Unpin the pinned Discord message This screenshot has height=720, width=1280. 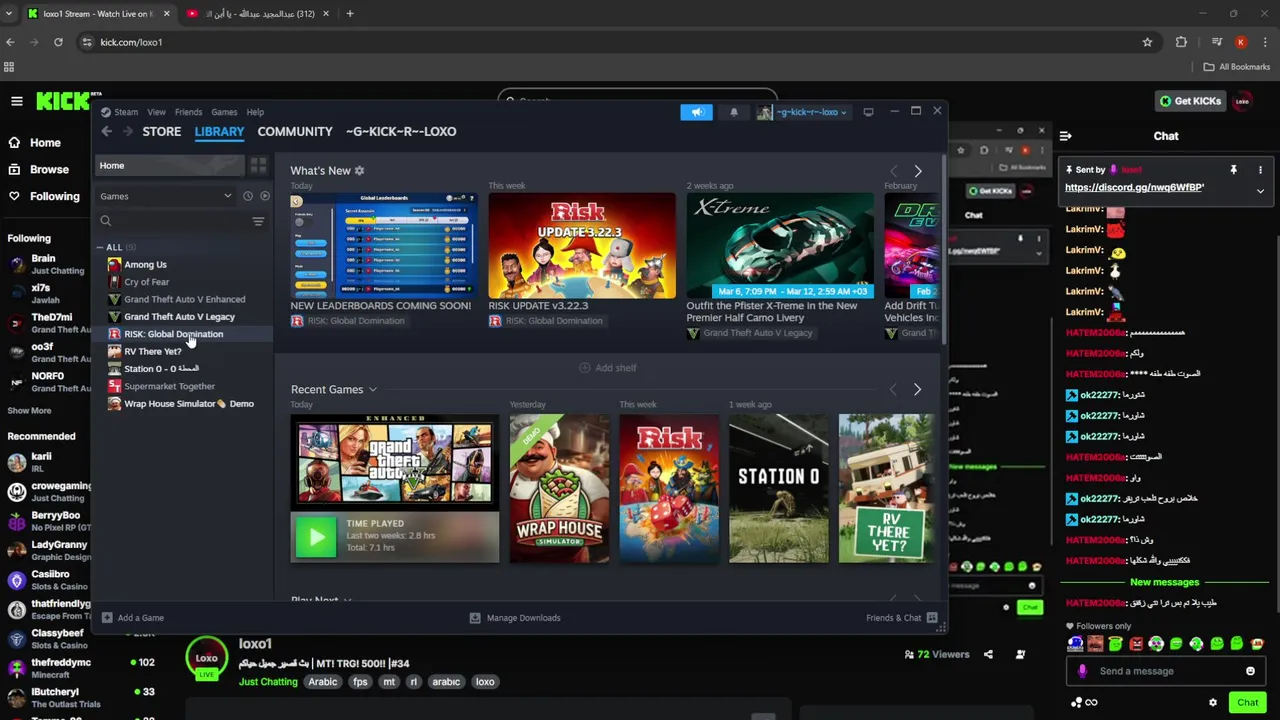point(1233,170)
